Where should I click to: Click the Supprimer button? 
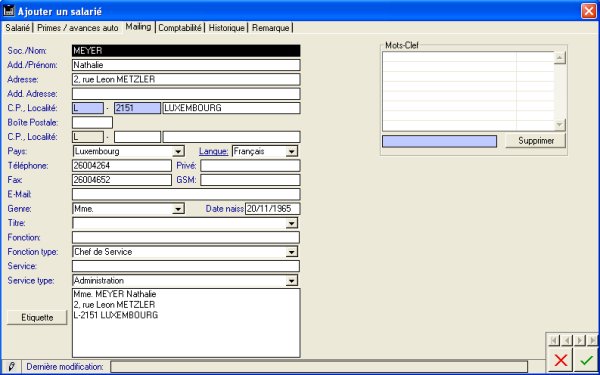[x=536, y=141]
